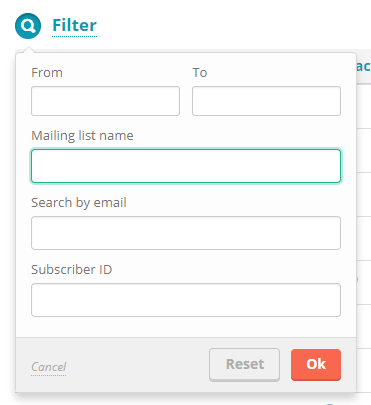Select the Subscriber ID text field

(186, 300)
